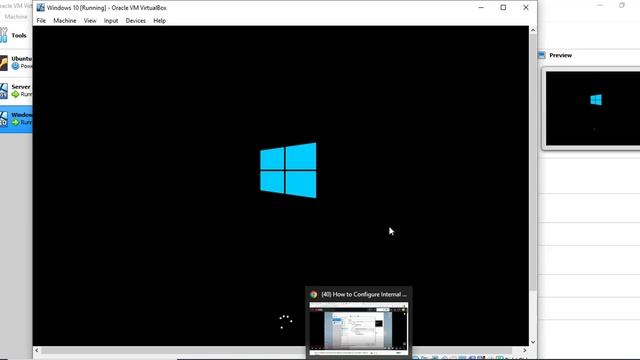
Task: Maximize the Windows 10 VM window
Action: pyautogui.click(x=503, y=7)
